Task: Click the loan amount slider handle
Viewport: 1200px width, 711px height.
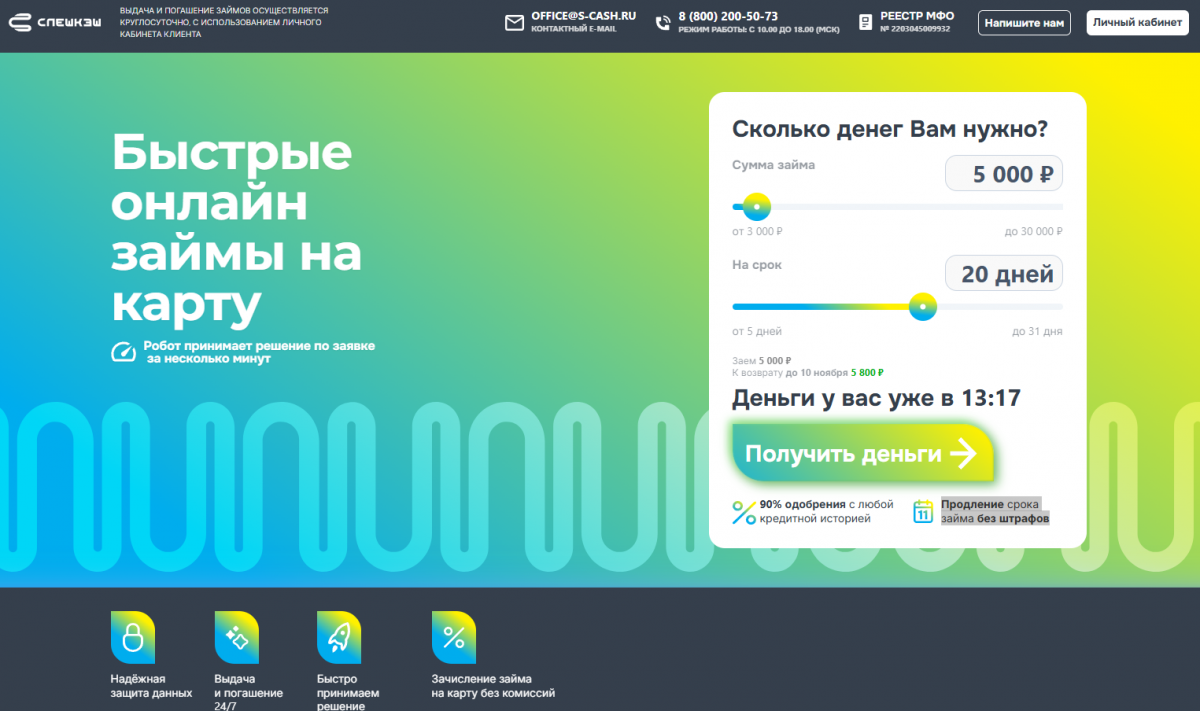Action: point(757,207)
